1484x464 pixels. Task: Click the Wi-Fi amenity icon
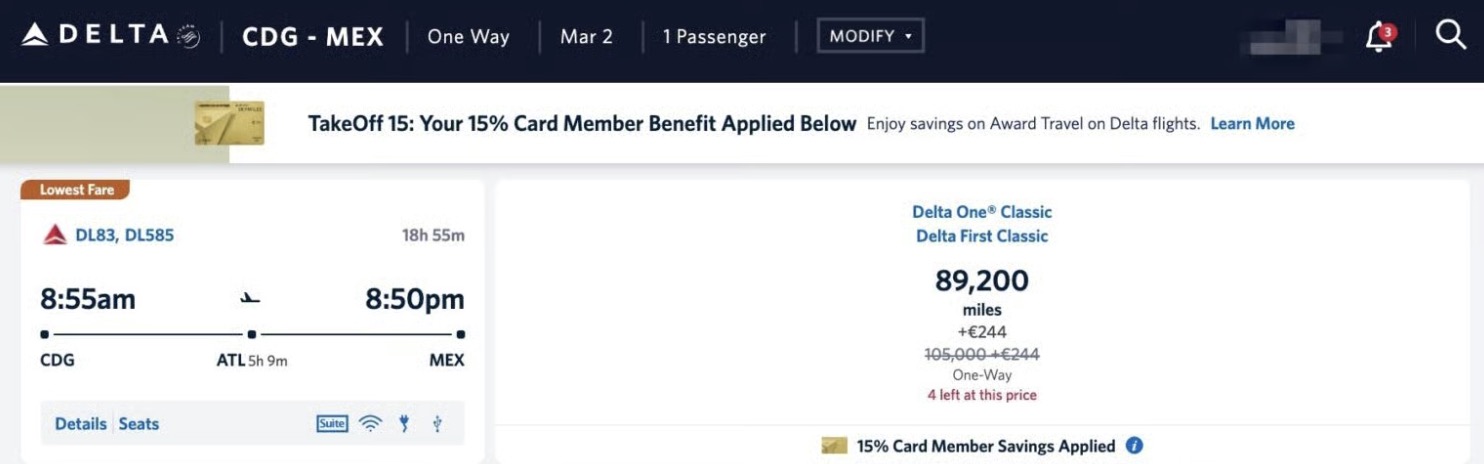click(371, 424)
